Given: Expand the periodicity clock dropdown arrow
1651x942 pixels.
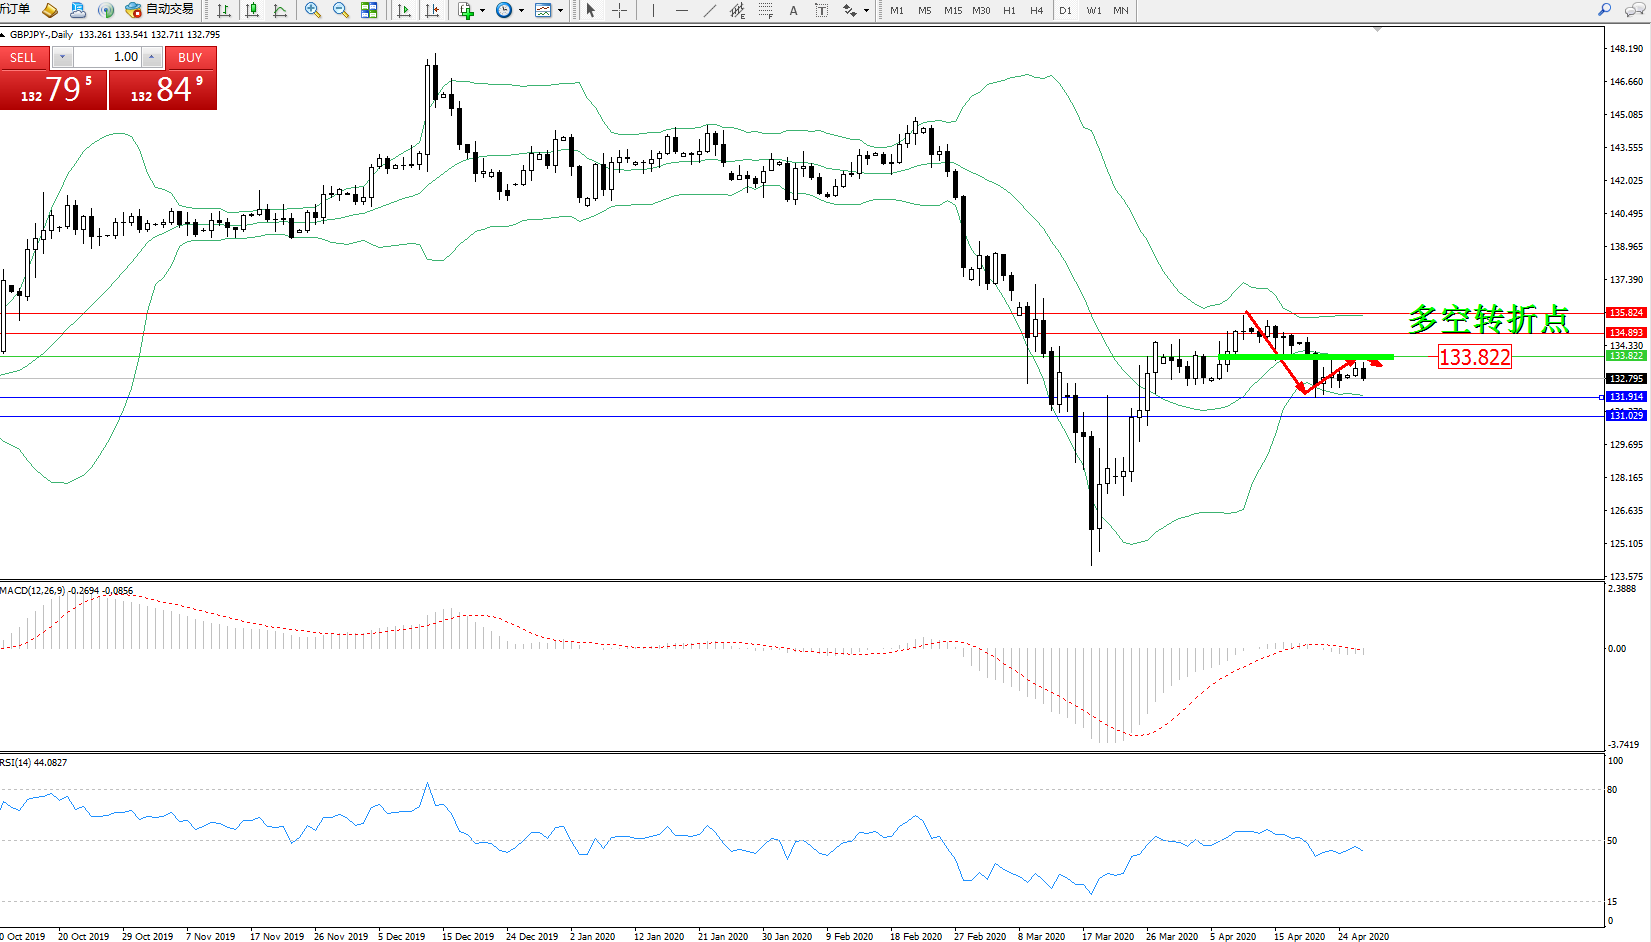Looking at the screenshot, I should 521,10.
